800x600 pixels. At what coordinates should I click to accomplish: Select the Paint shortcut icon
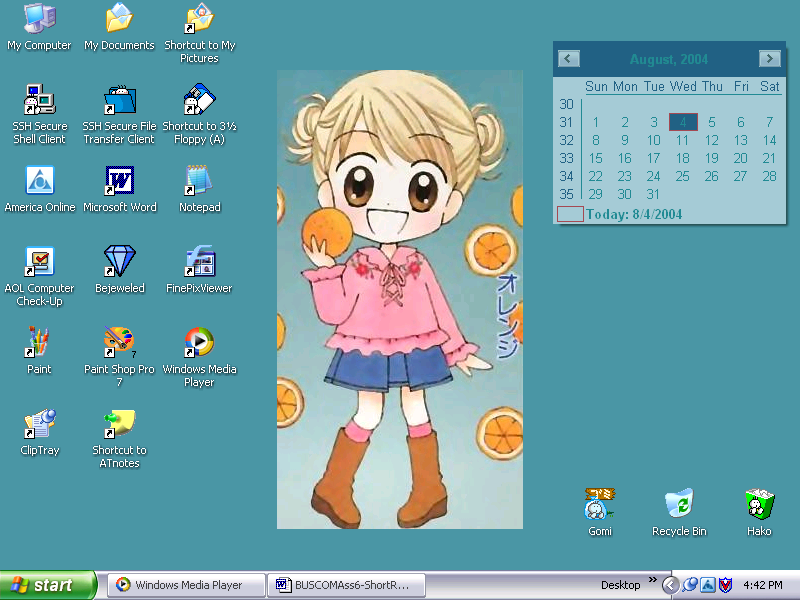[x=39, y=342]
